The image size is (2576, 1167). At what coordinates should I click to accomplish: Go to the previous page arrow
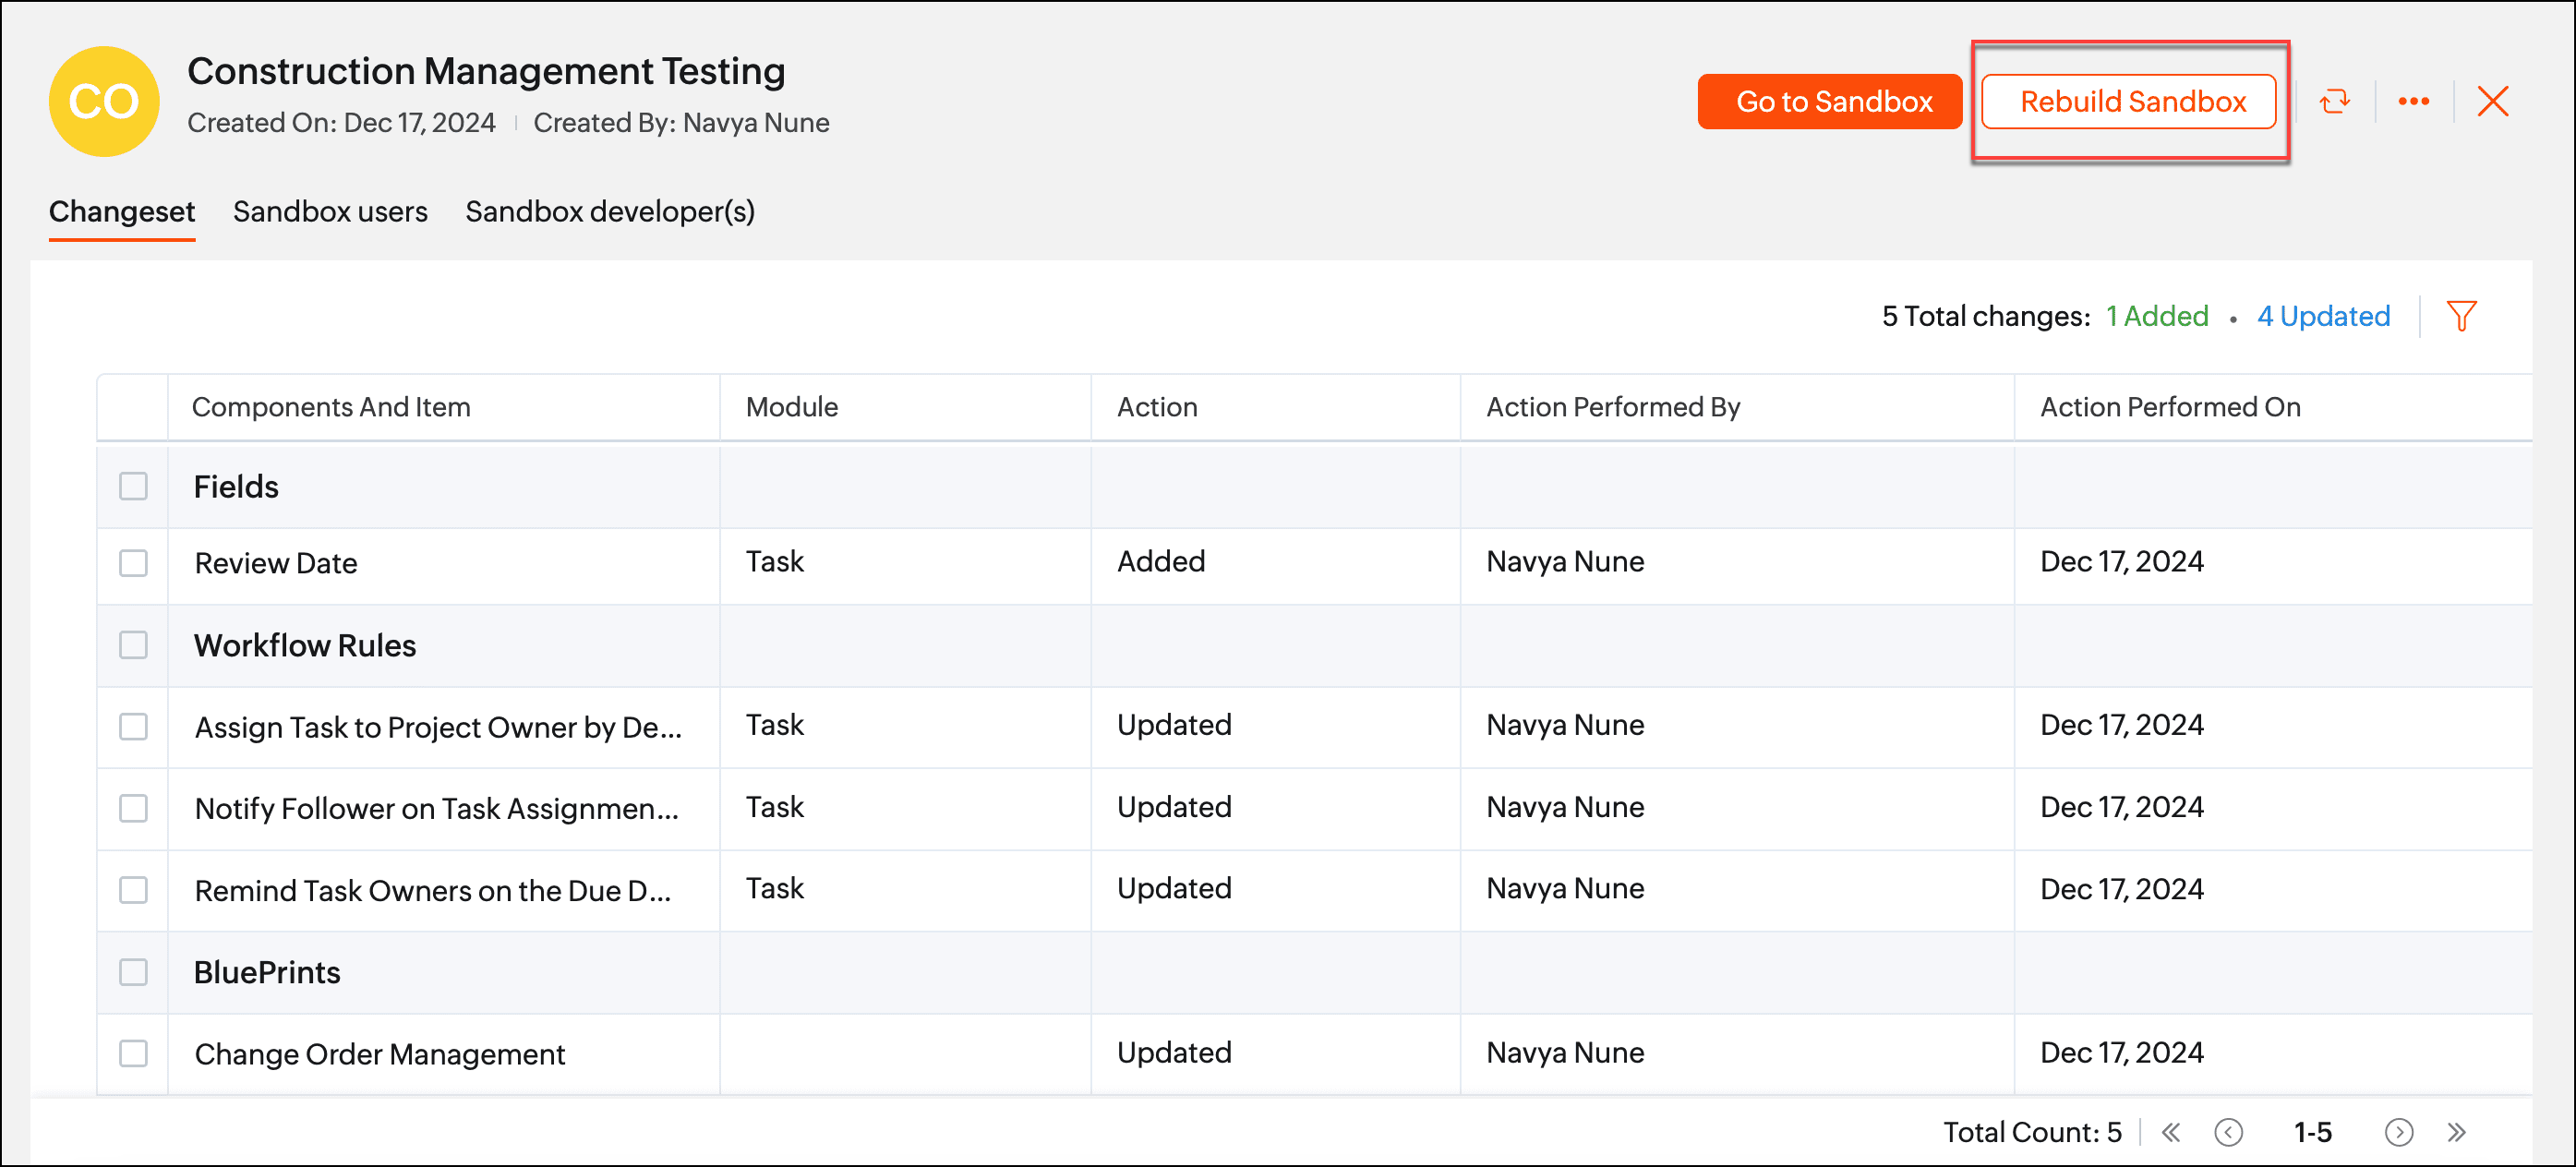coord(2229,1132)
